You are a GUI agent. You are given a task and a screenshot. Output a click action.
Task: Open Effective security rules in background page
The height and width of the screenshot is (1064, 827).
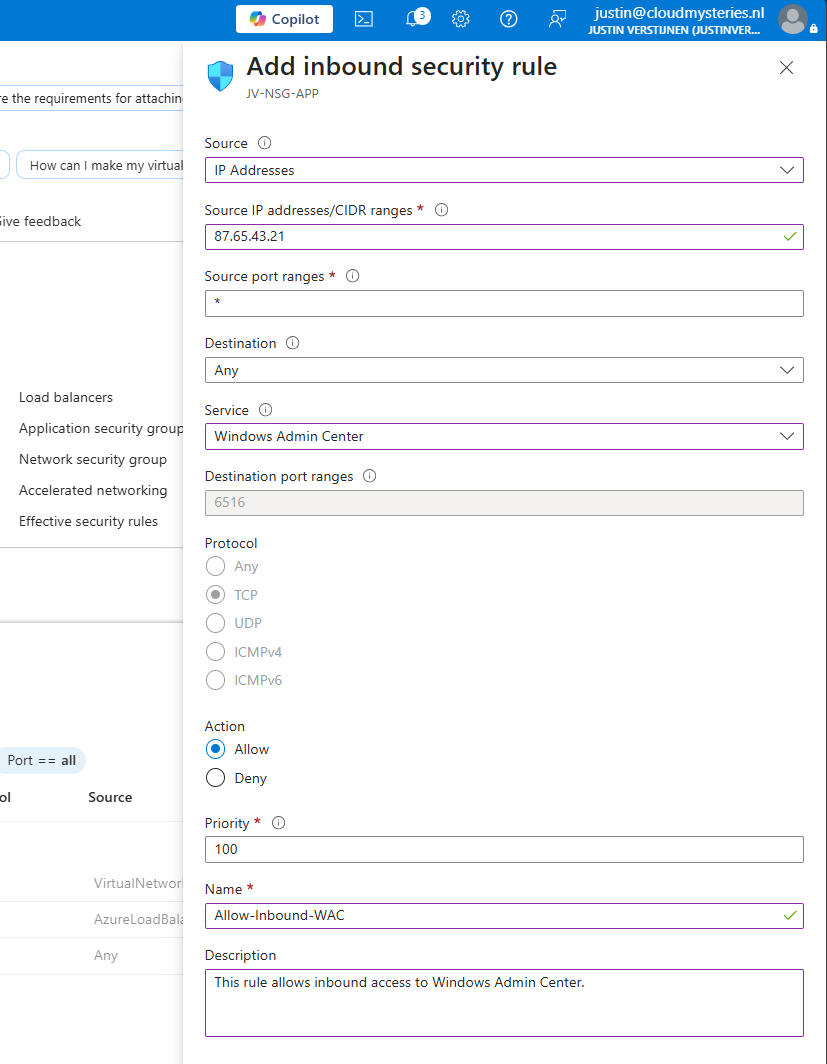click(x=88, y=521)
